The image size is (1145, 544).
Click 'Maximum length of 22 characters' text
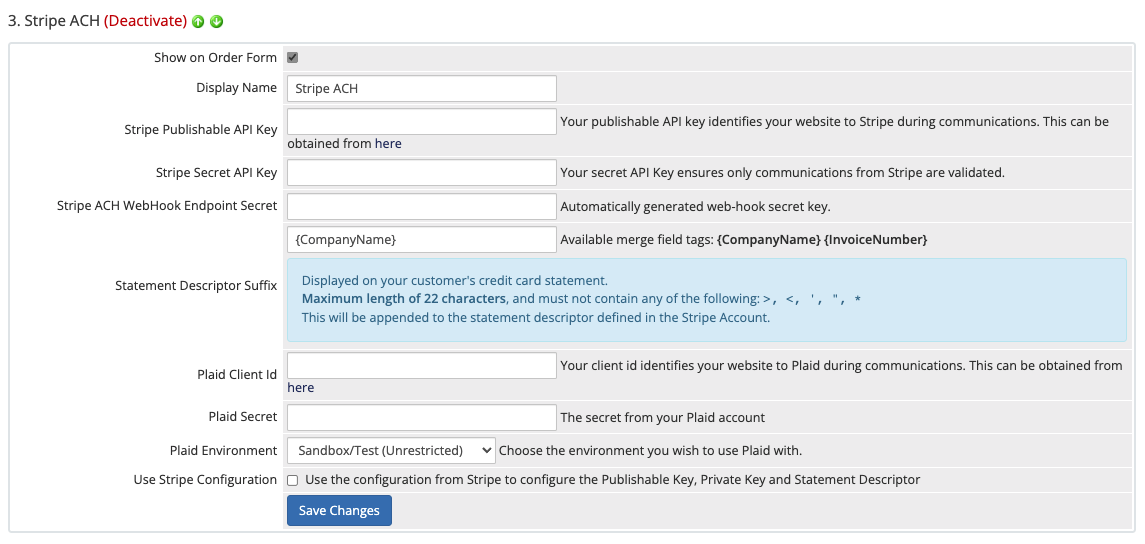pyautogui.click(x=404, y=299)
